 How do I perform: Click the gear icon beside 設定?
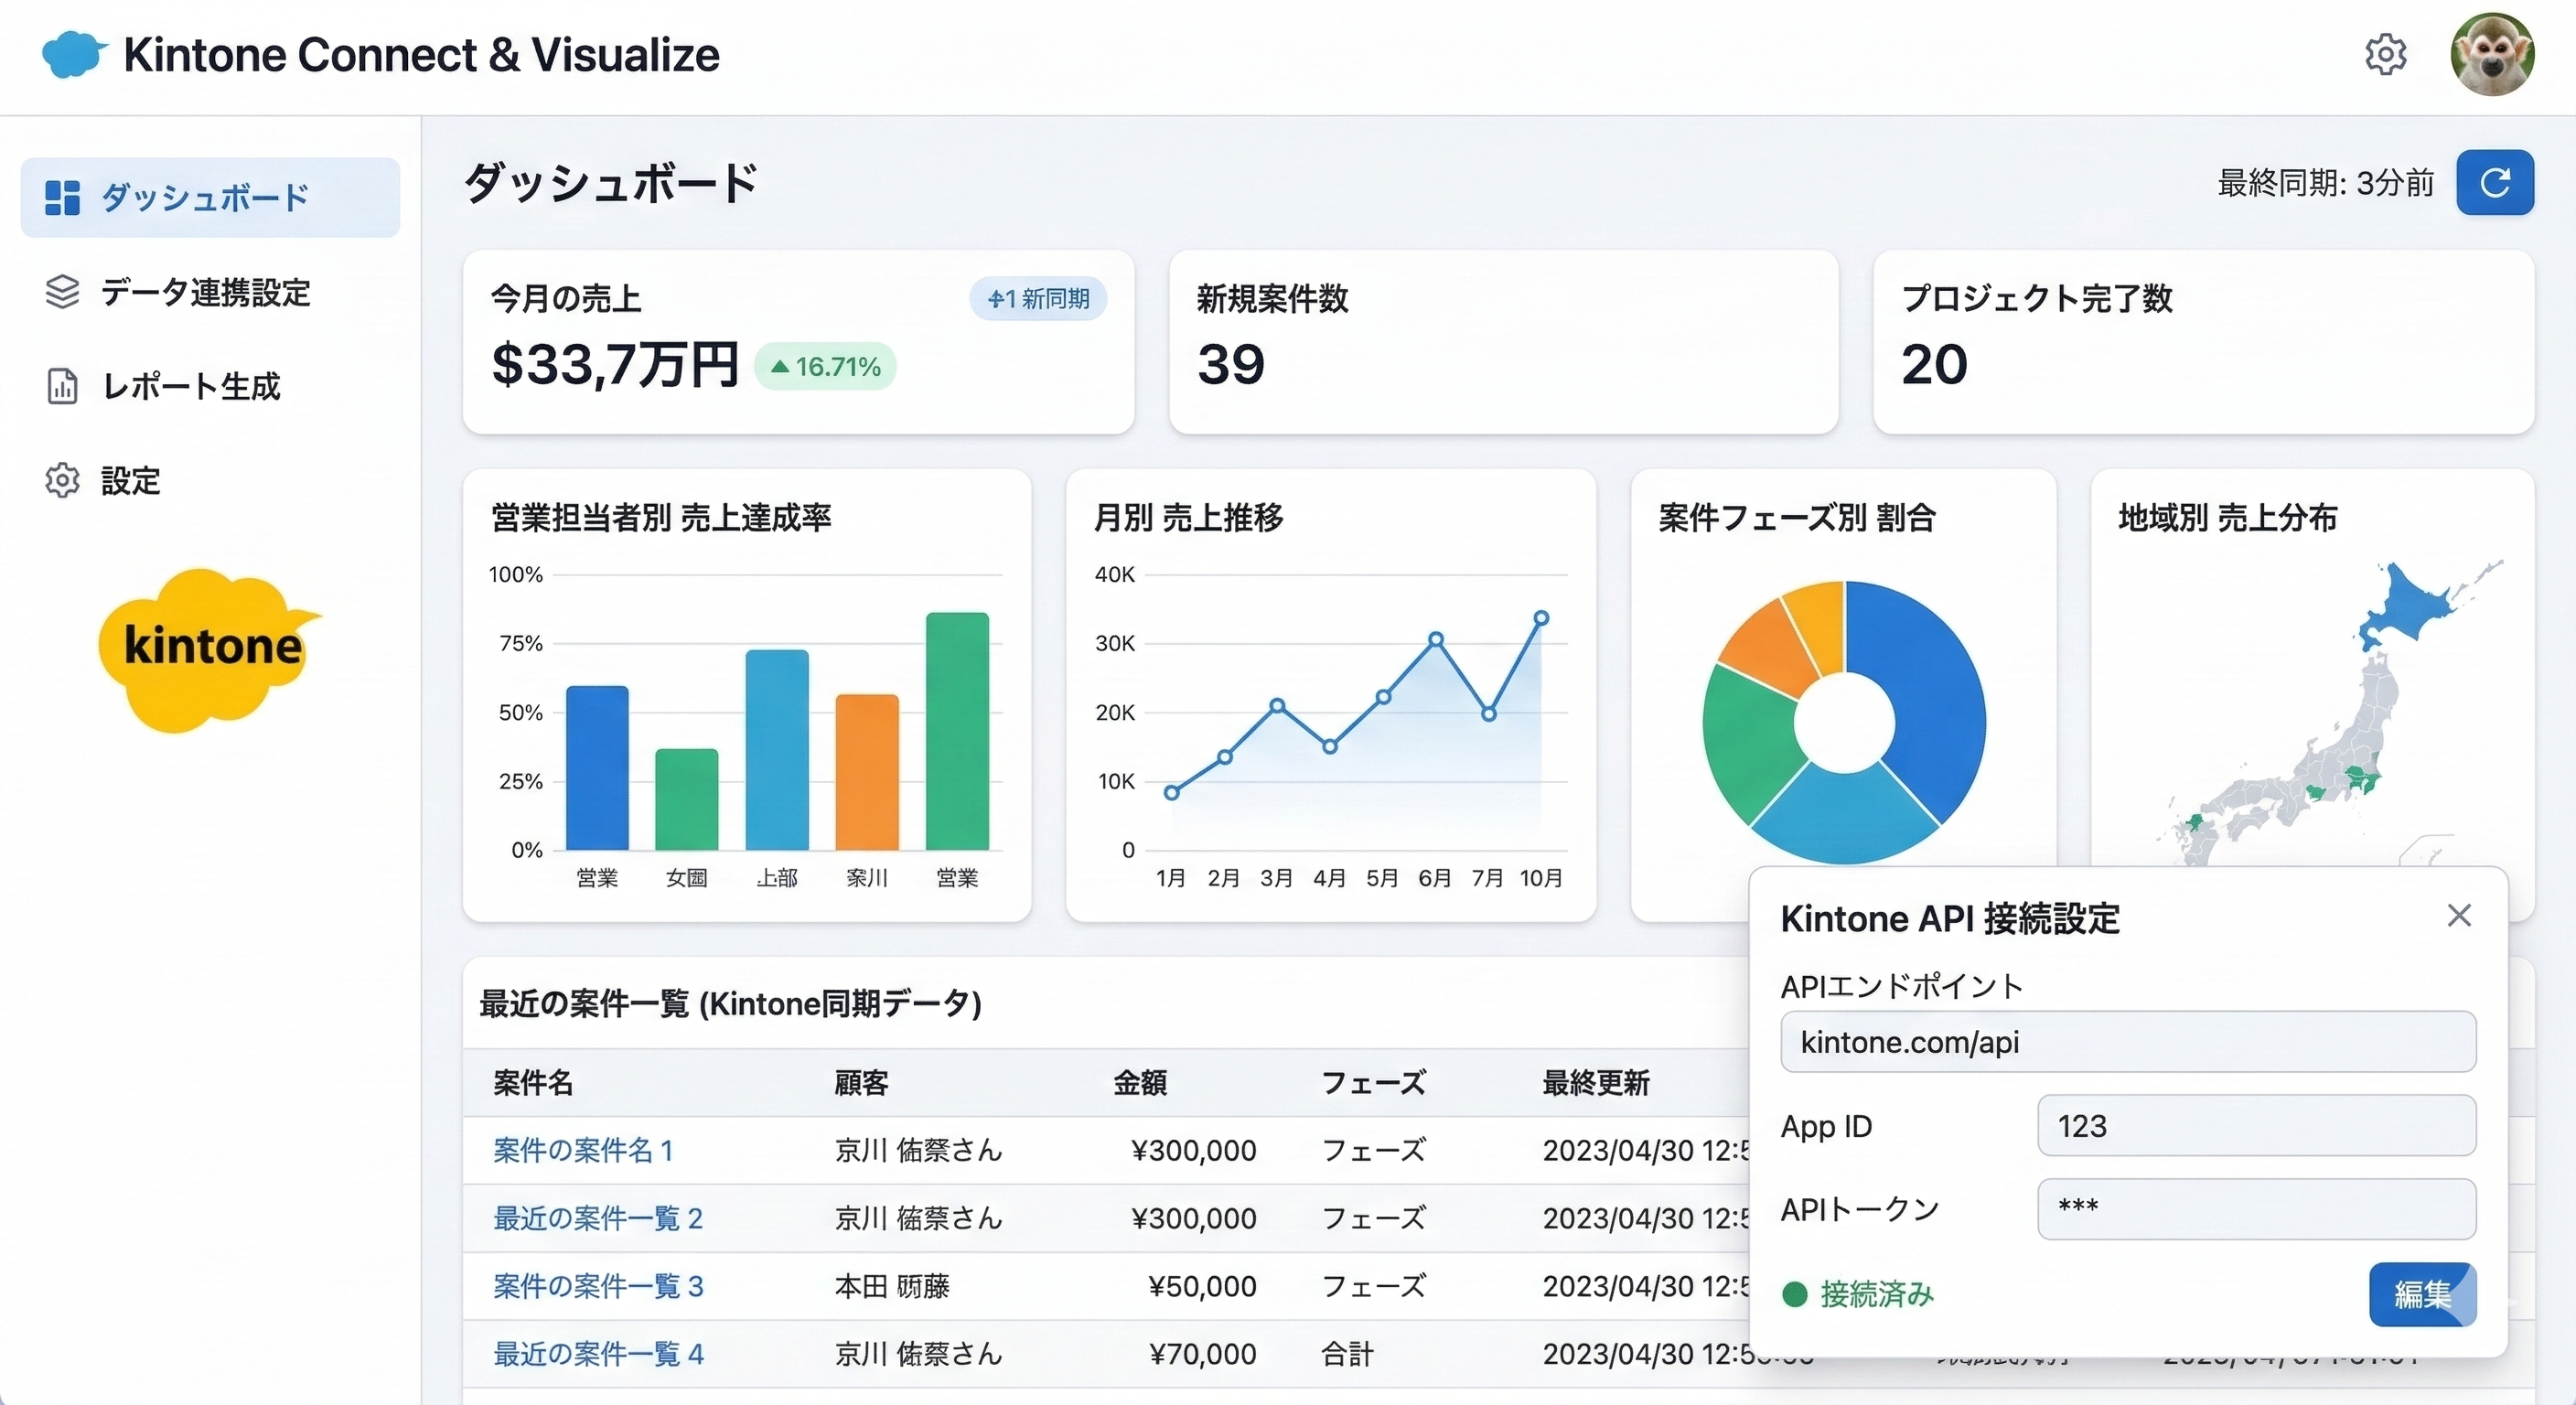(62, 480)
